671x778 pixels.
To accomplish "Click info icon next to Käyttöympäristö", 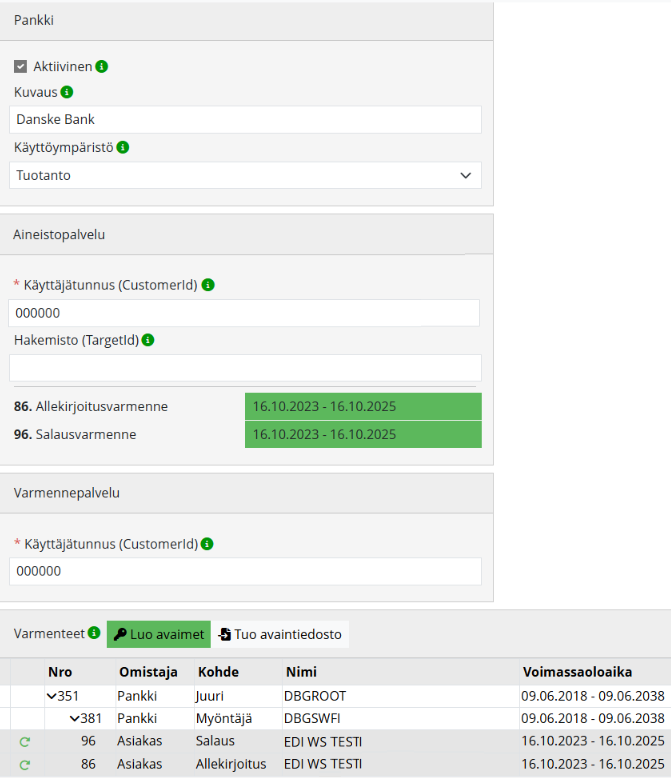I will (x=123, y=147).
